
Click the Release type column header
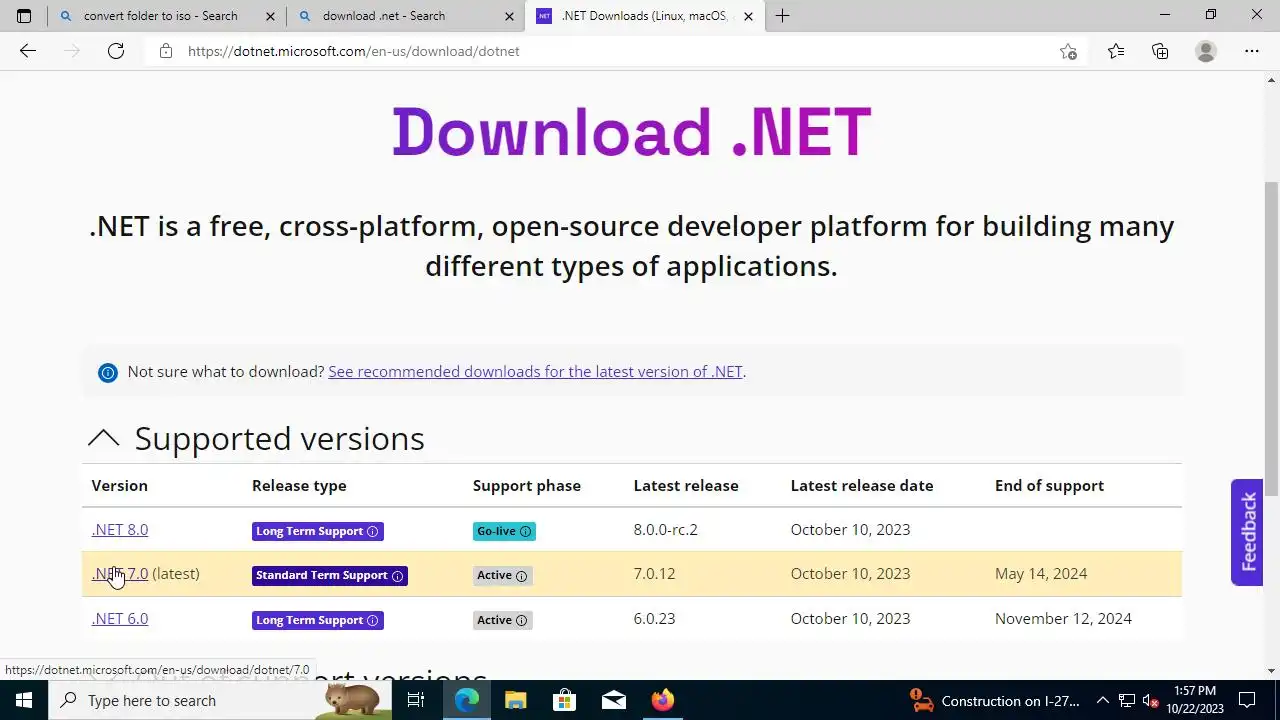pos(299,486)
